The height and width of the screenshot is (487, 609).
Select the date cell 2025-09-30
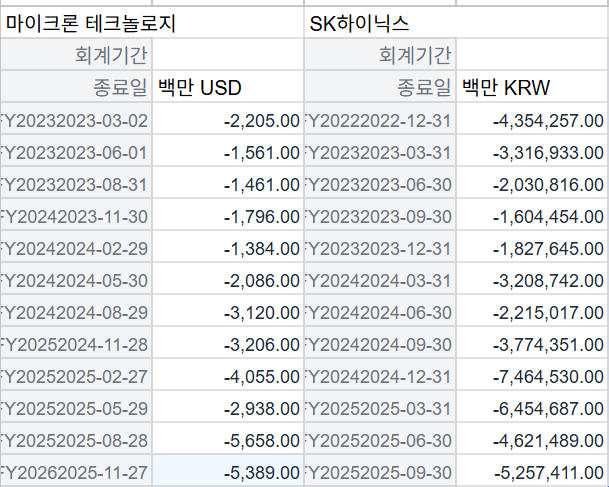point(380,471)
